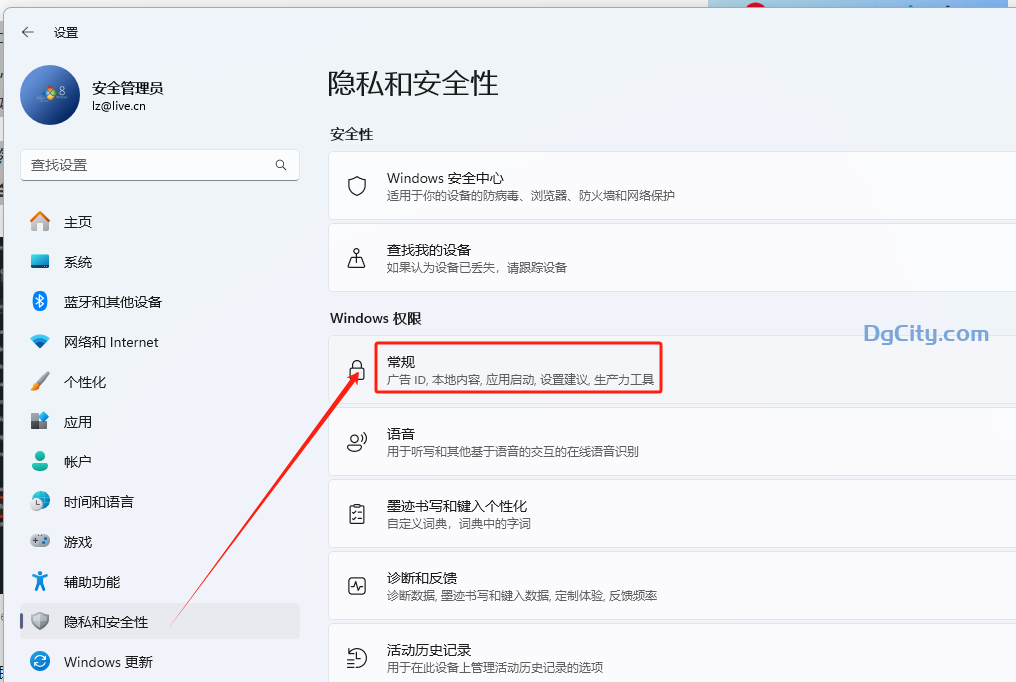
Task: Click the Personalization brush icon
Action: click(x=40, y=381)
